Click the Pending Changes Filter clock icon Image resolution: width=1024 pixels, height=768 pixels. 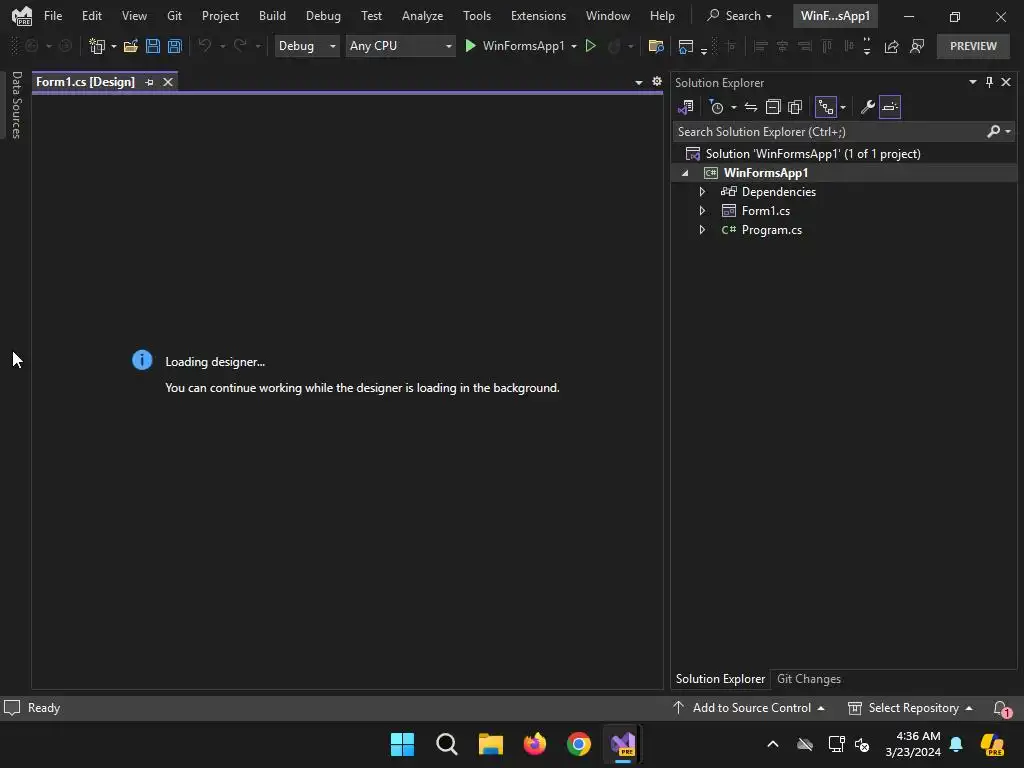coord(716,107)
